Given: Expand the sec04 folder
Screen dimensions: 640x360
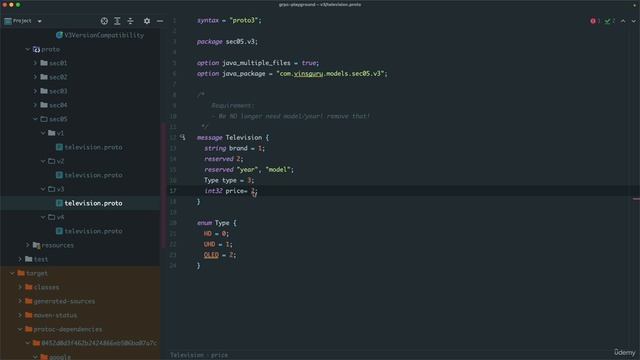Looking at the screenshot, I should (x=35, y=105).
